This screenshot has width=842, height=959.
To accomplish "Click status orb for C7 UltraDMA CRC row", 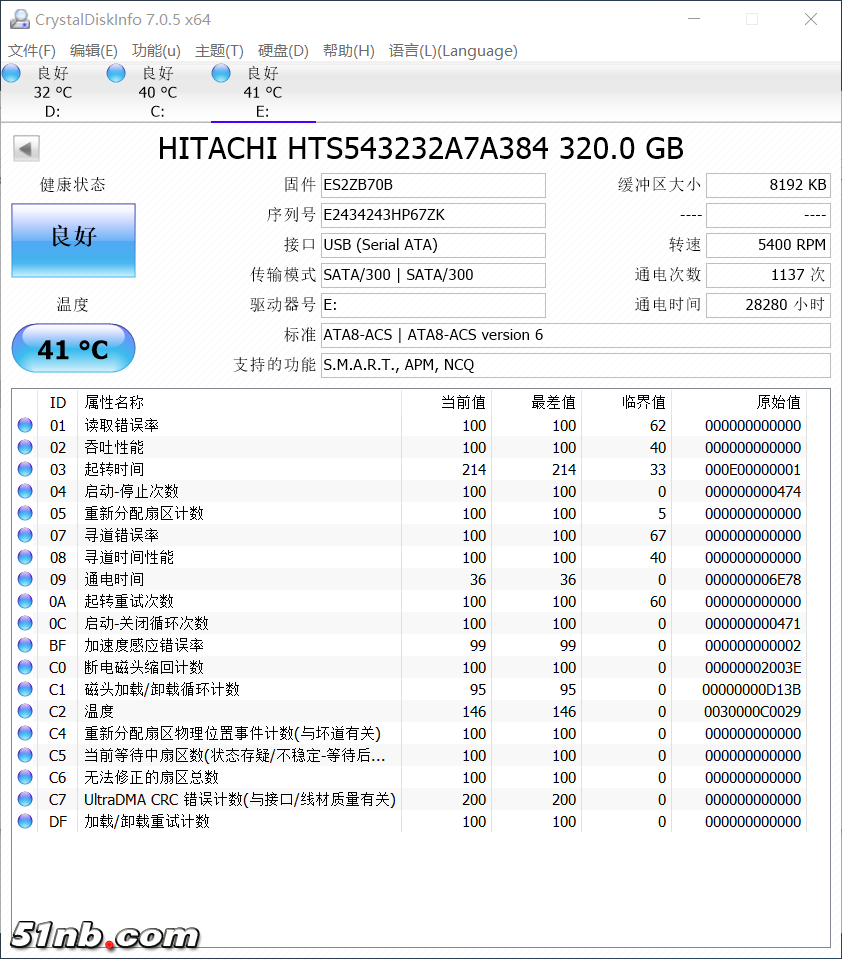I will tap(25, 800).
